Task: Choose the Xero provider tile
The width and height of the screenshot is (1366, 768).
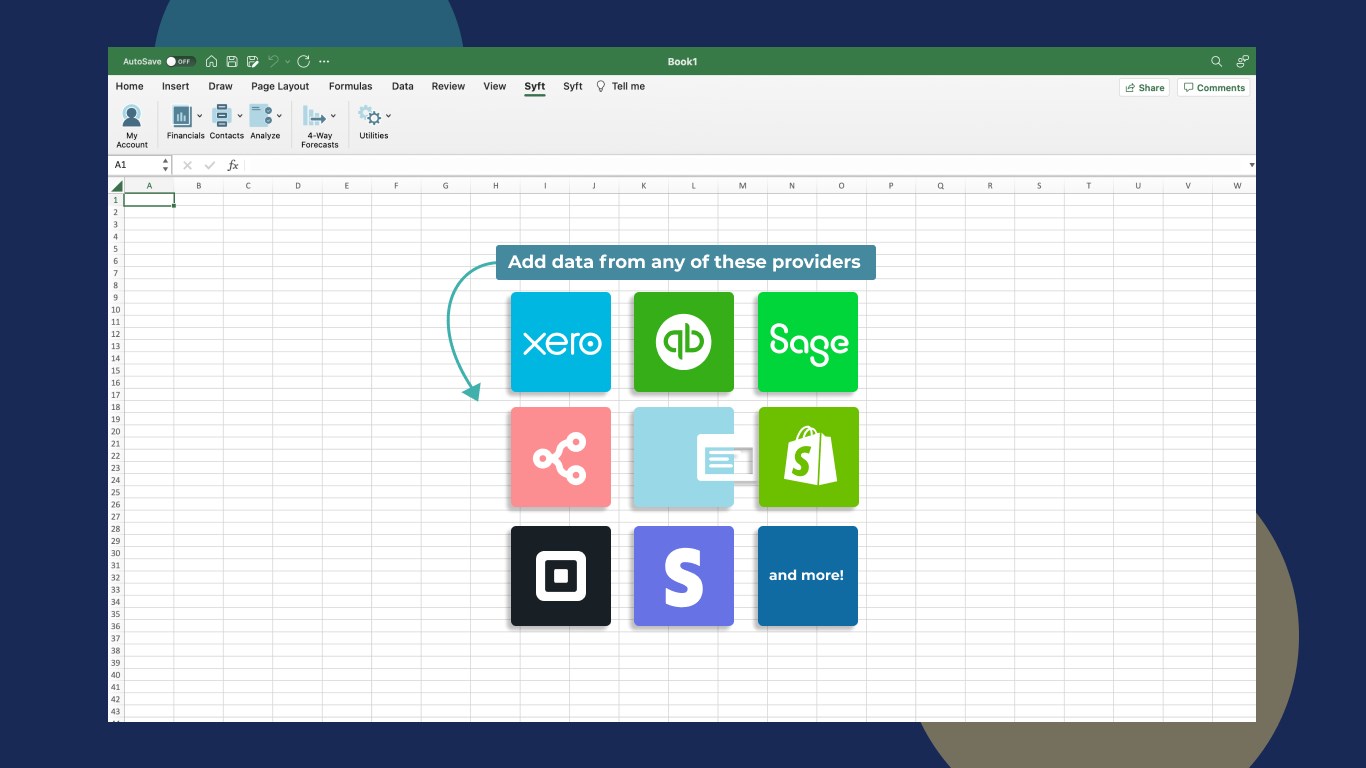Action: pos(561,342)
